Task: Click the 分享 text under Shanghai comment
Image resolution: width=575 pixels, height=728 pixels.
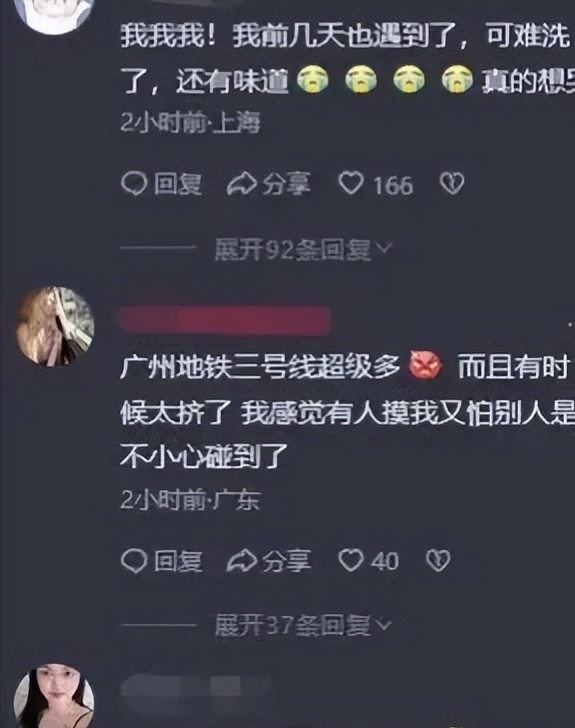Action: point(286,183)
